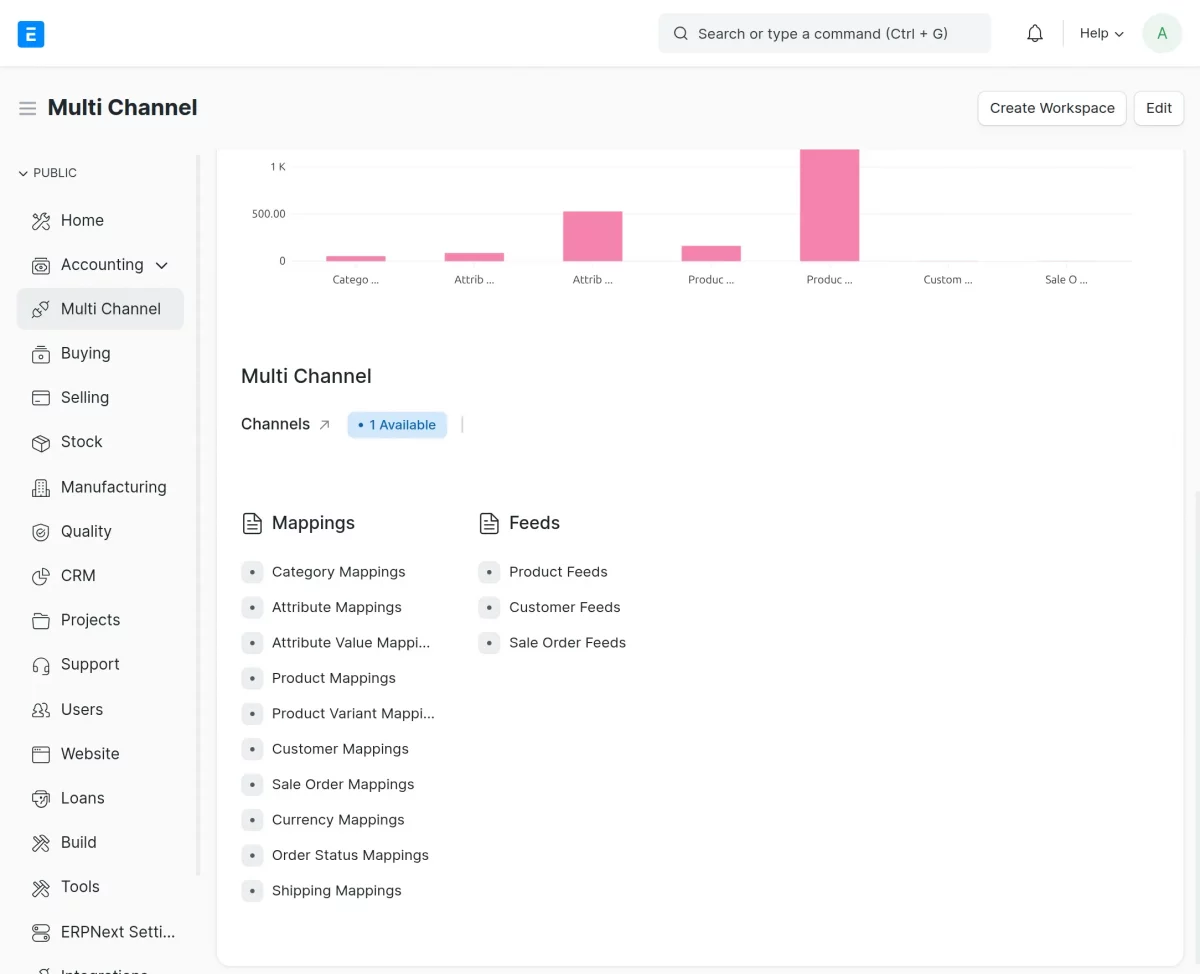Click the search magnifier icon
Screen dimensions: 1200x974
coord(681,34)
